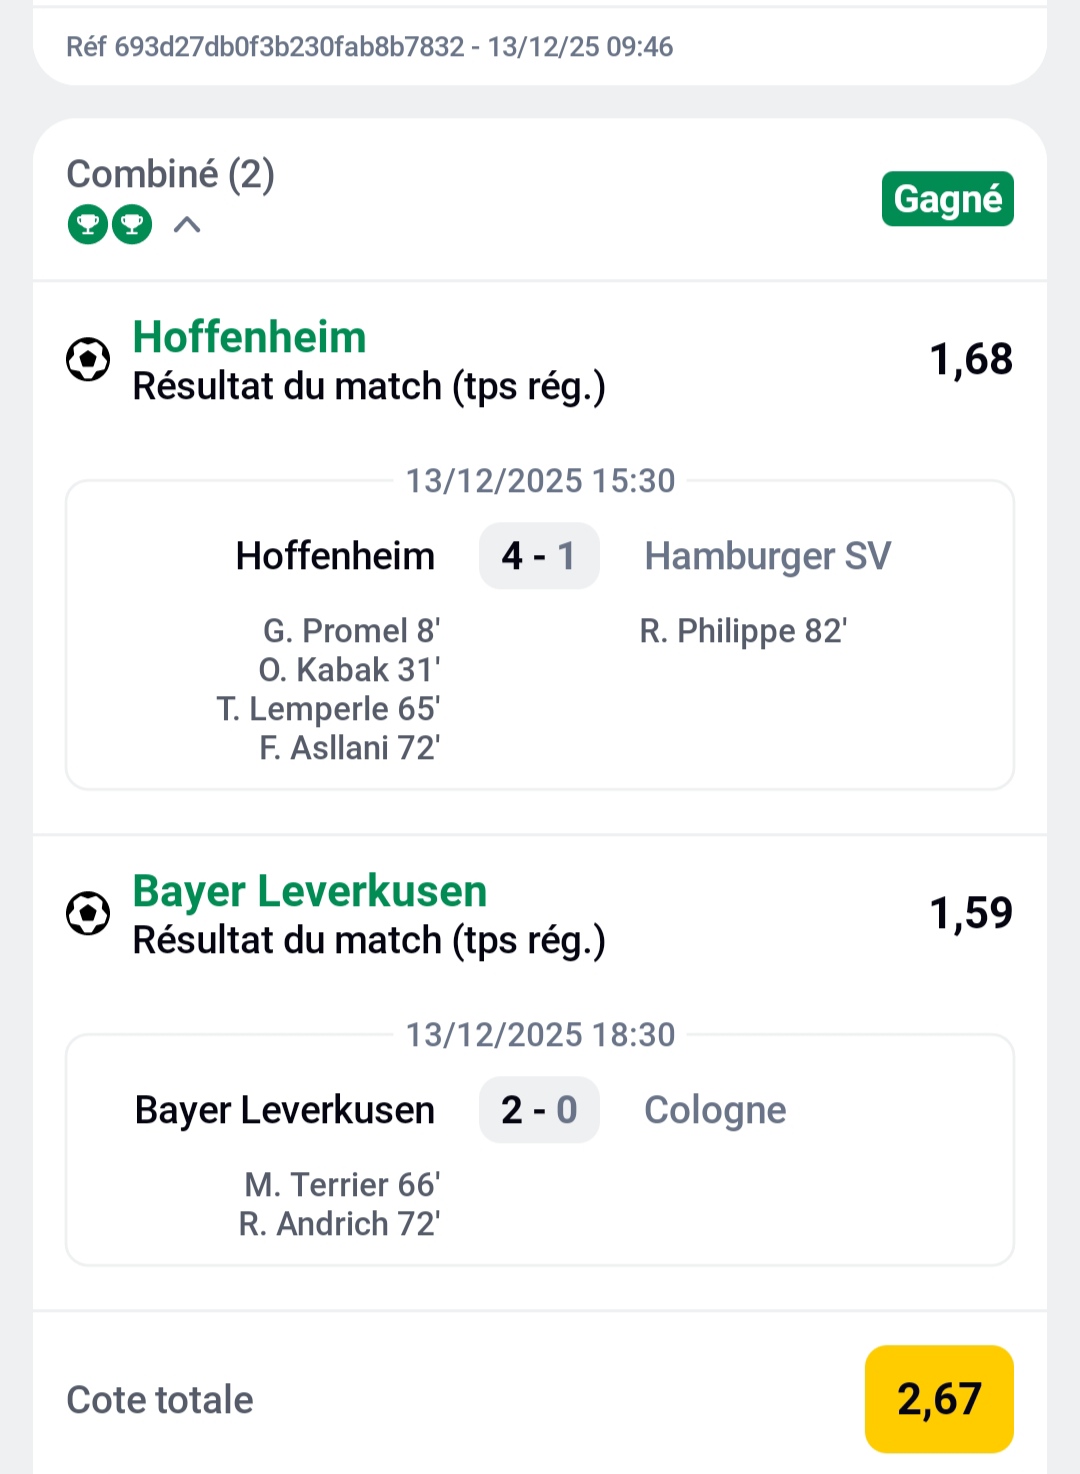Tap the 13/12/2025 18:30 match date

[x=540, y=1035]
